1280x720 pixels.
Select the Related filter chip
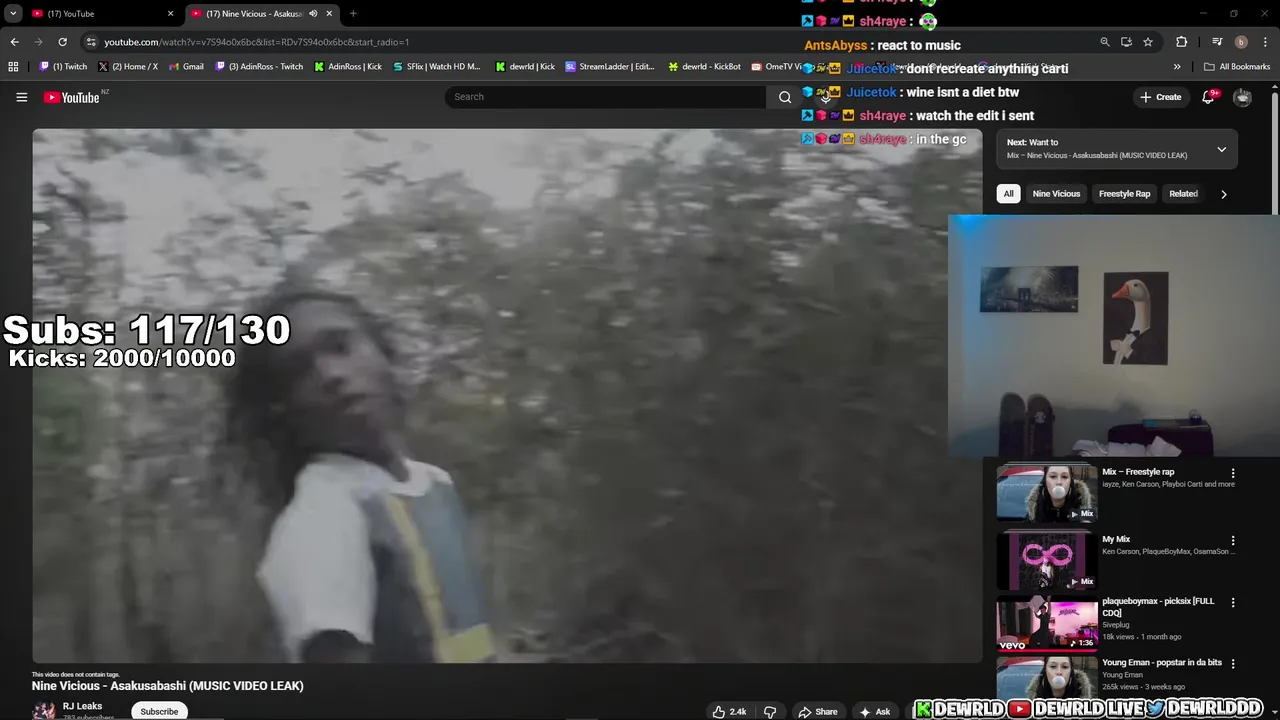(1183, 194)
